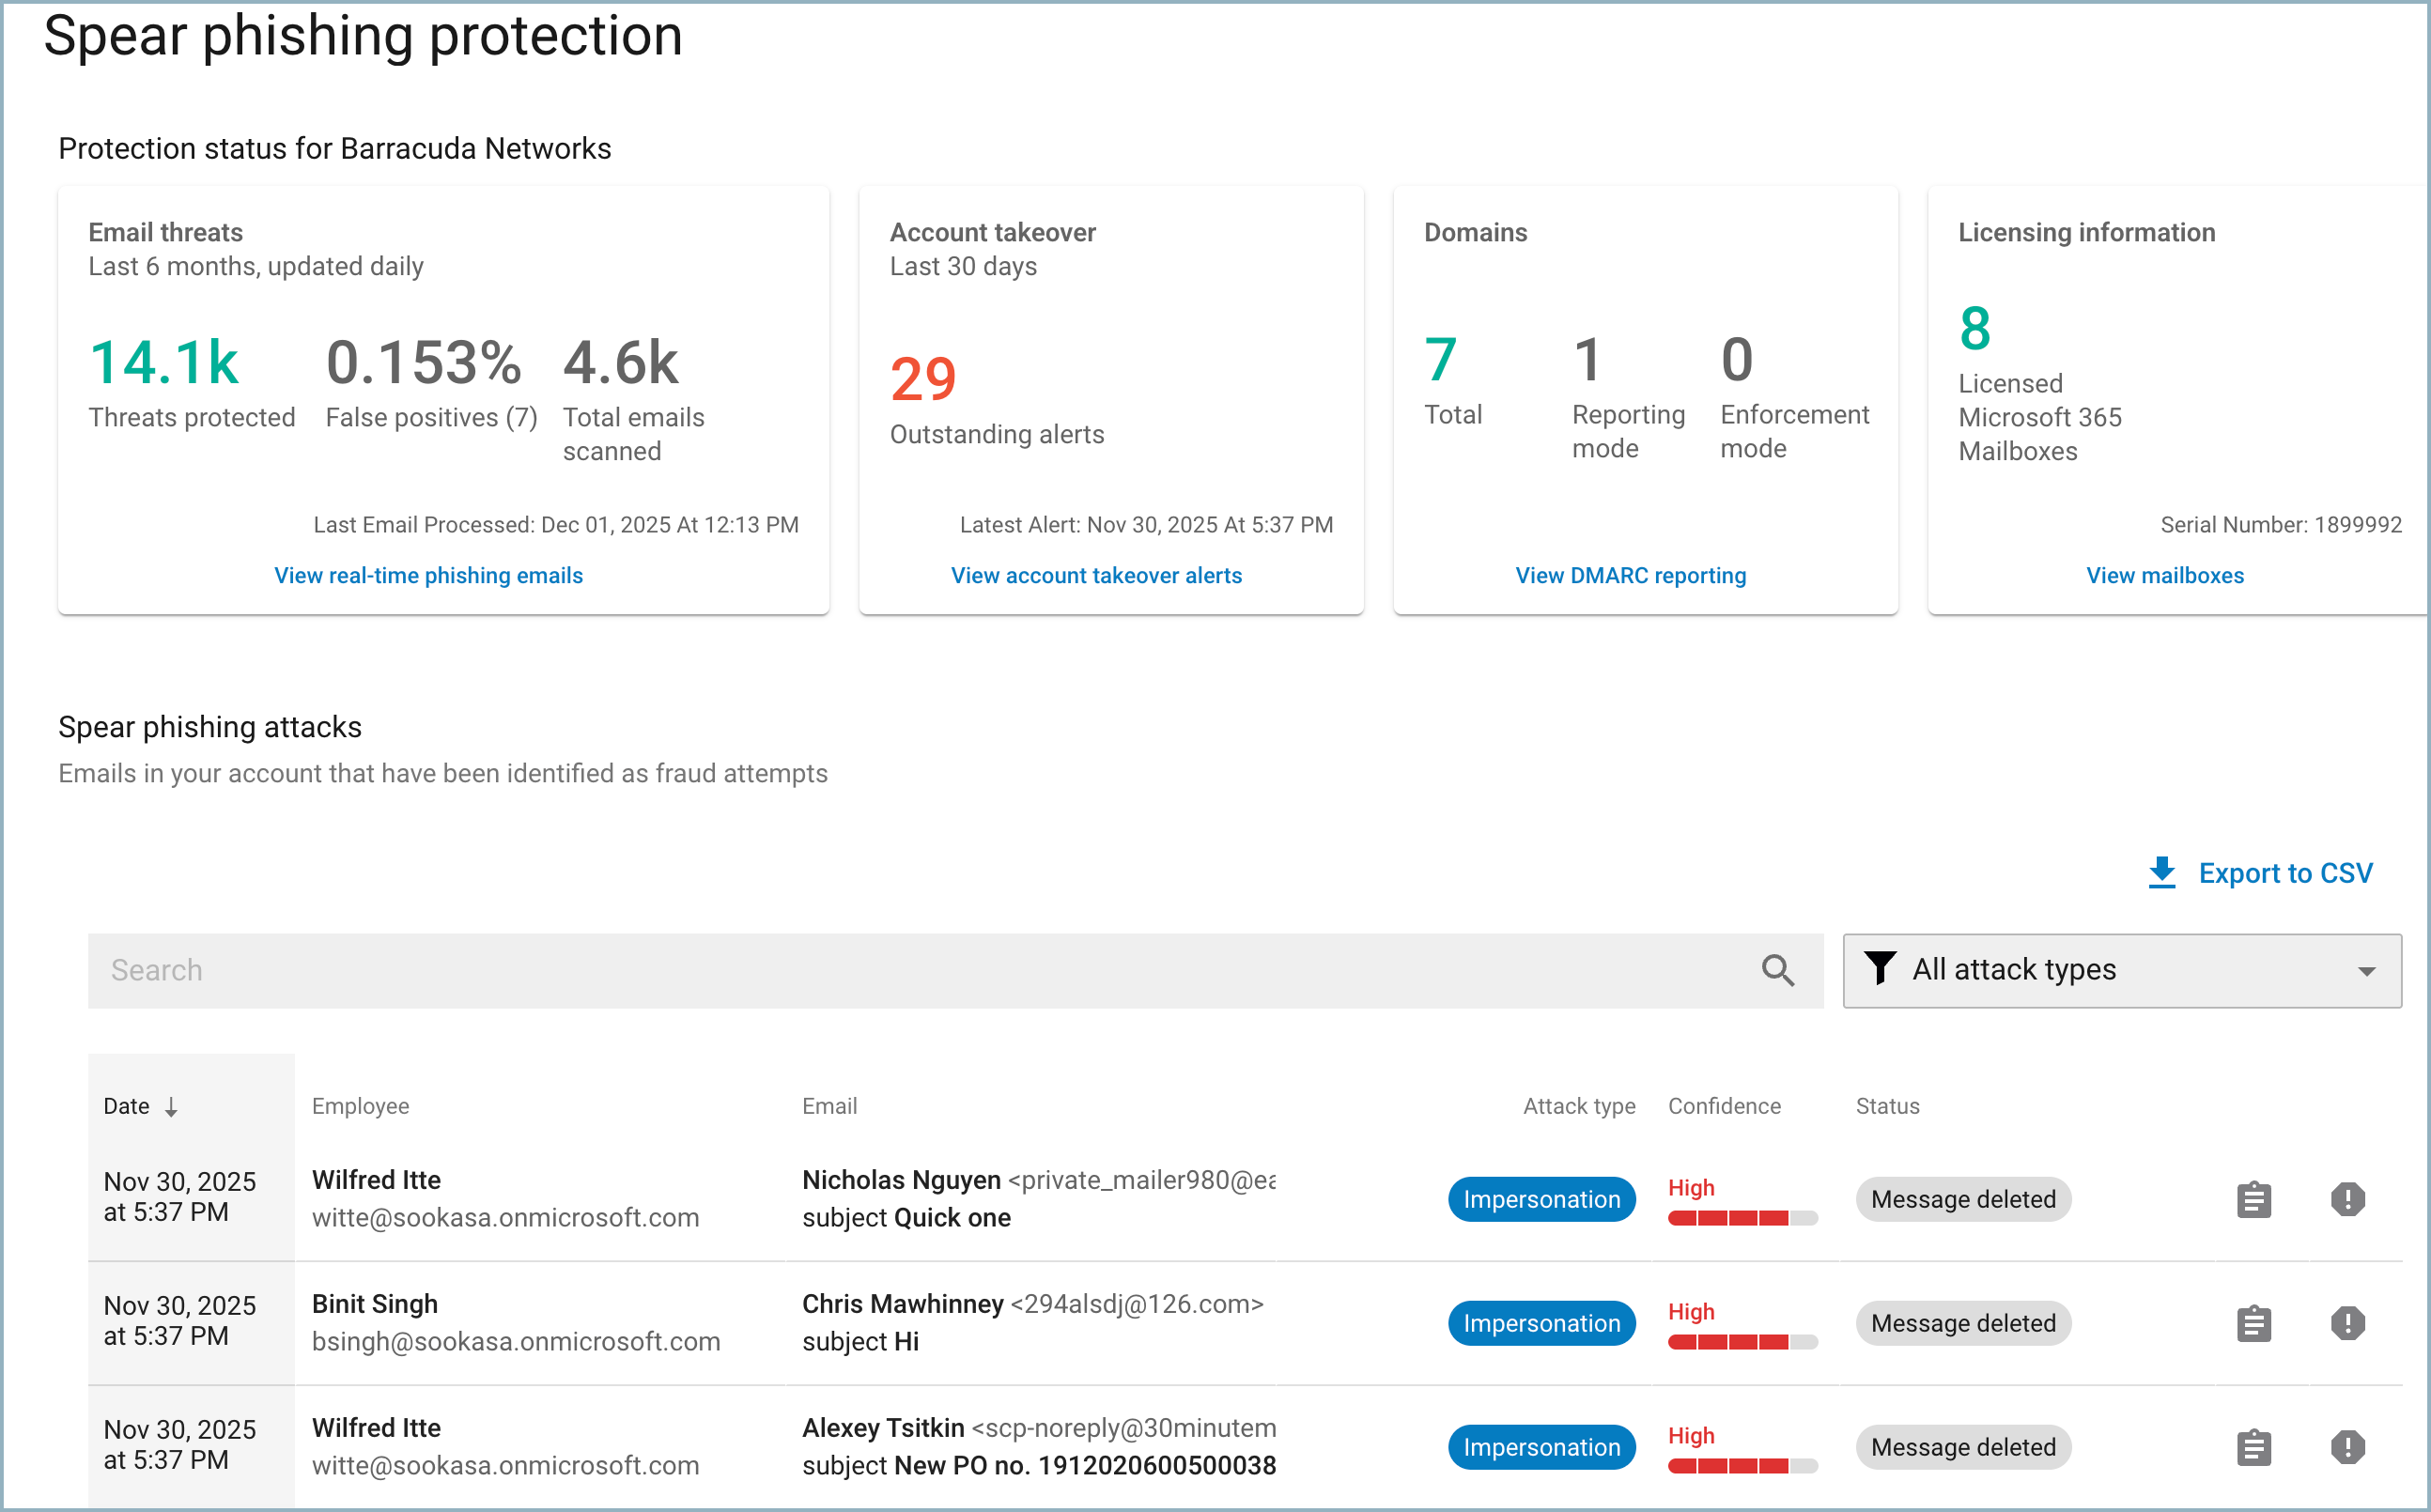Open the clipboard details icon for Quick one email
Screen dimensions: 2431x1512
click(2253, 1199)
